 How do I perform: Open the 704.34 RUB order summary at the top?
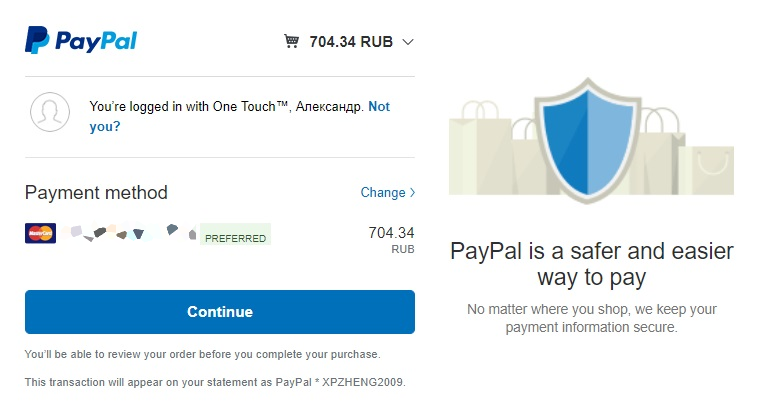click(350, 42)
